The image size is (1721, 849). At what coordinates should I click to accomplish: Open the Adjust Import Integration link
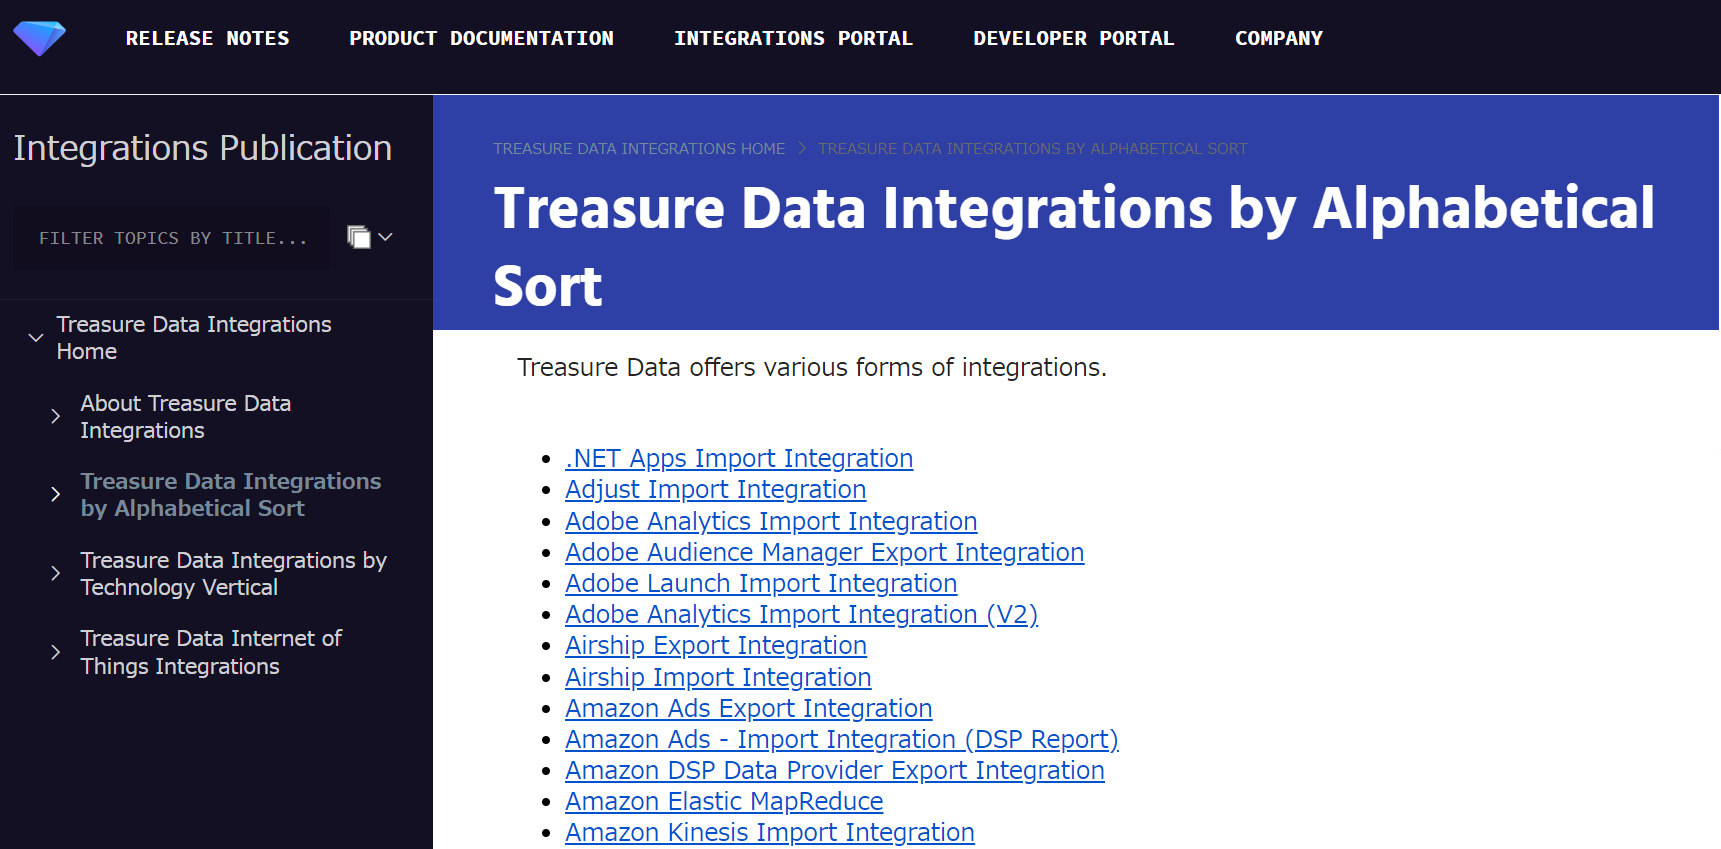tap(715, 490)
